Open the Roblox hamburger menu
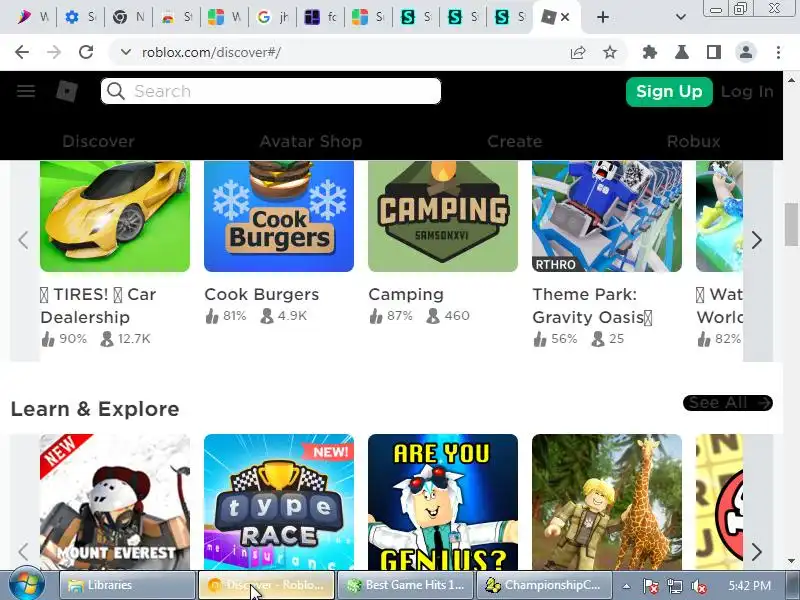800x600 pixels. pyautogui.click(x=26, y=91)
